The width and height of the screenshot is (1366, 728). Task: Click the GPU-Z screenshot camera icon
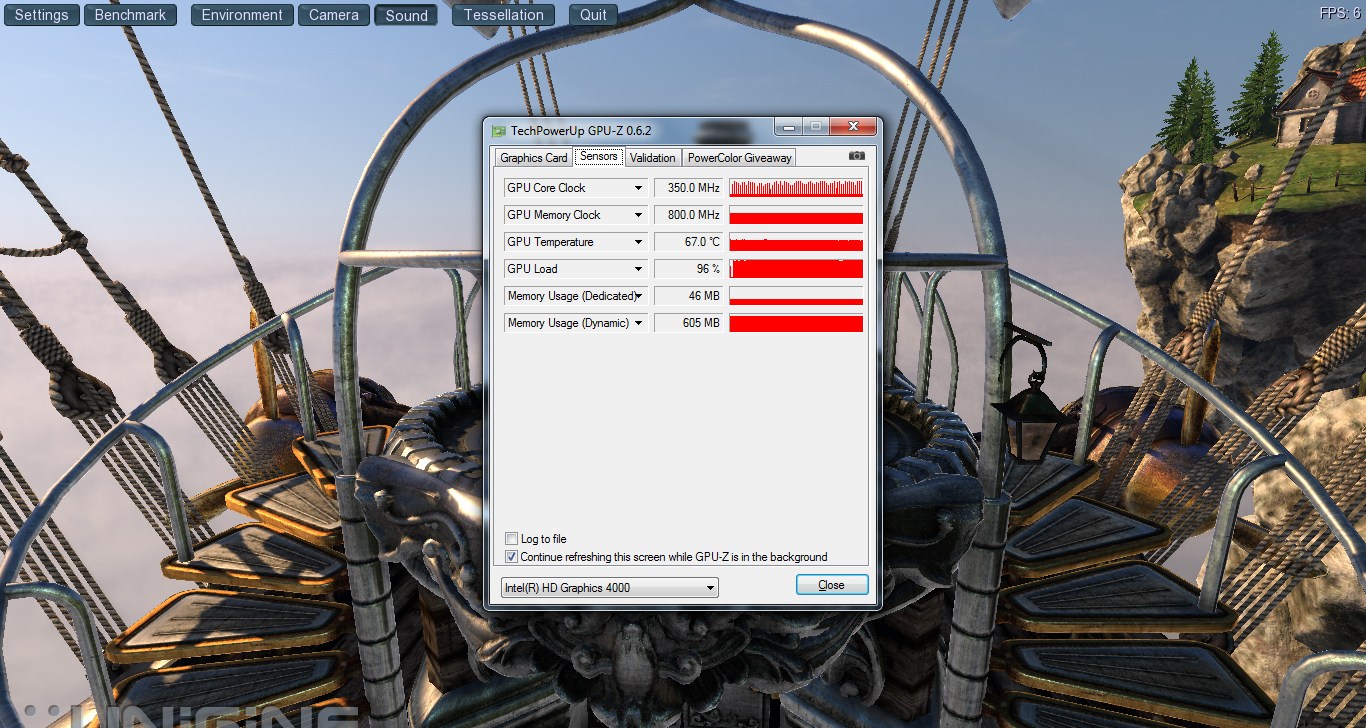pyautogui.click(x=856, y=156)
